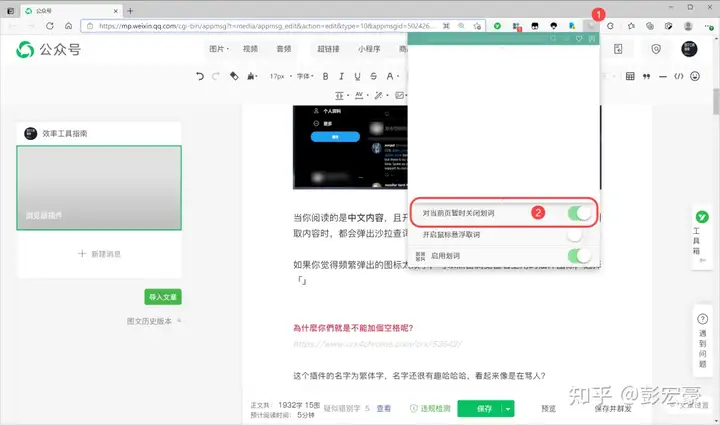Screen dimensions: 720x425
Task: Click the 查看 link beside typo count
Action: (384, 408)
